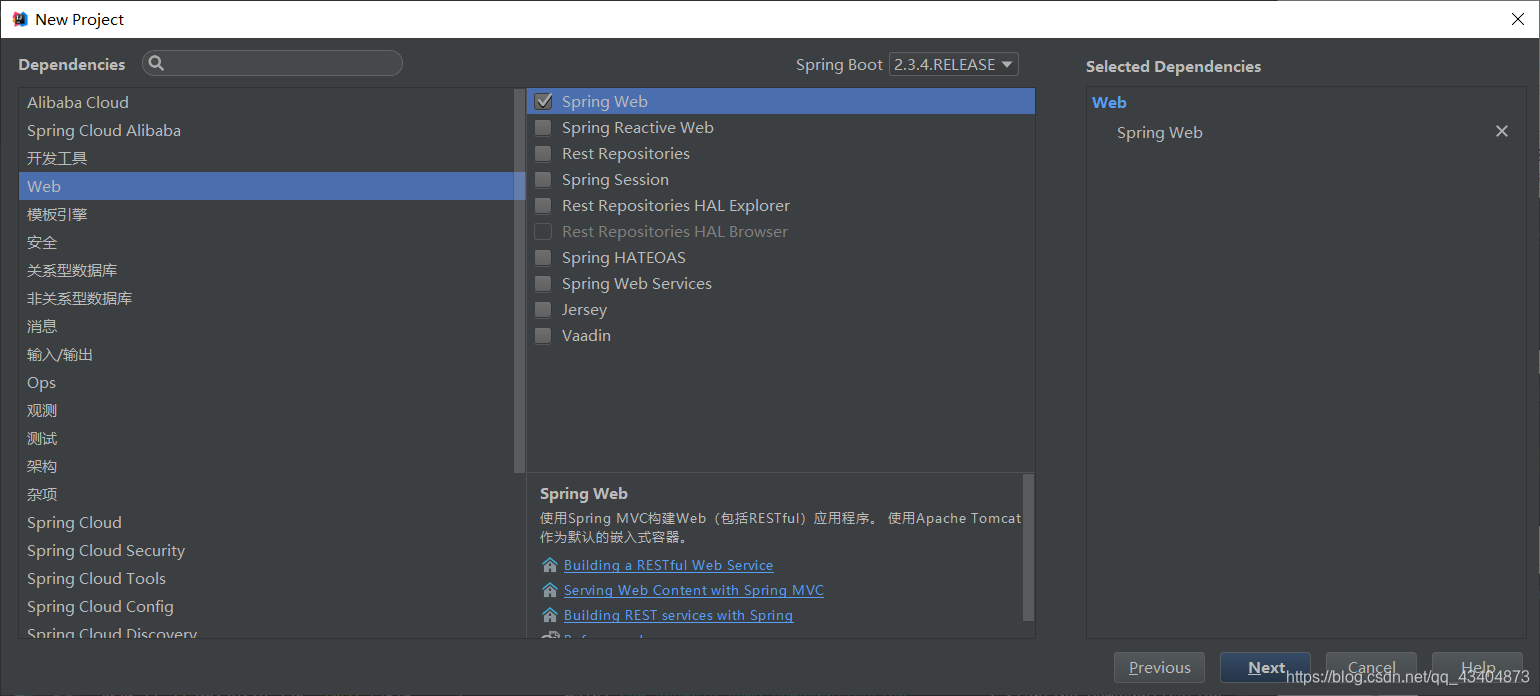Select the Spring Cloud Alibaba category
Viewport: 1540px width, 696px height.
(104, 130)
